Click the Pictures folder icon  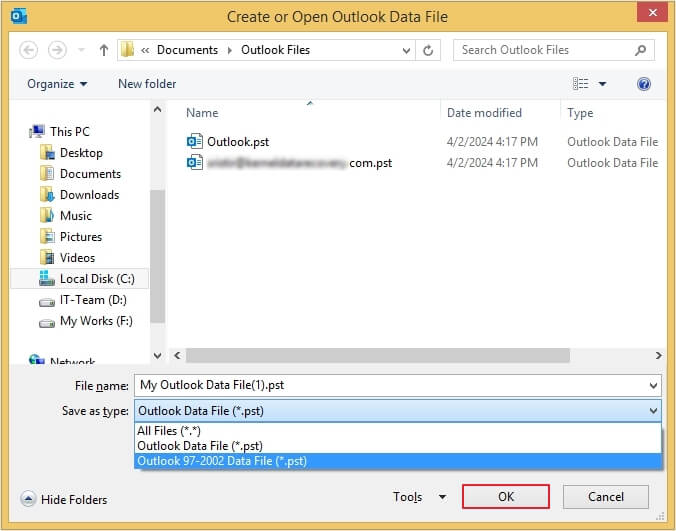47,237
